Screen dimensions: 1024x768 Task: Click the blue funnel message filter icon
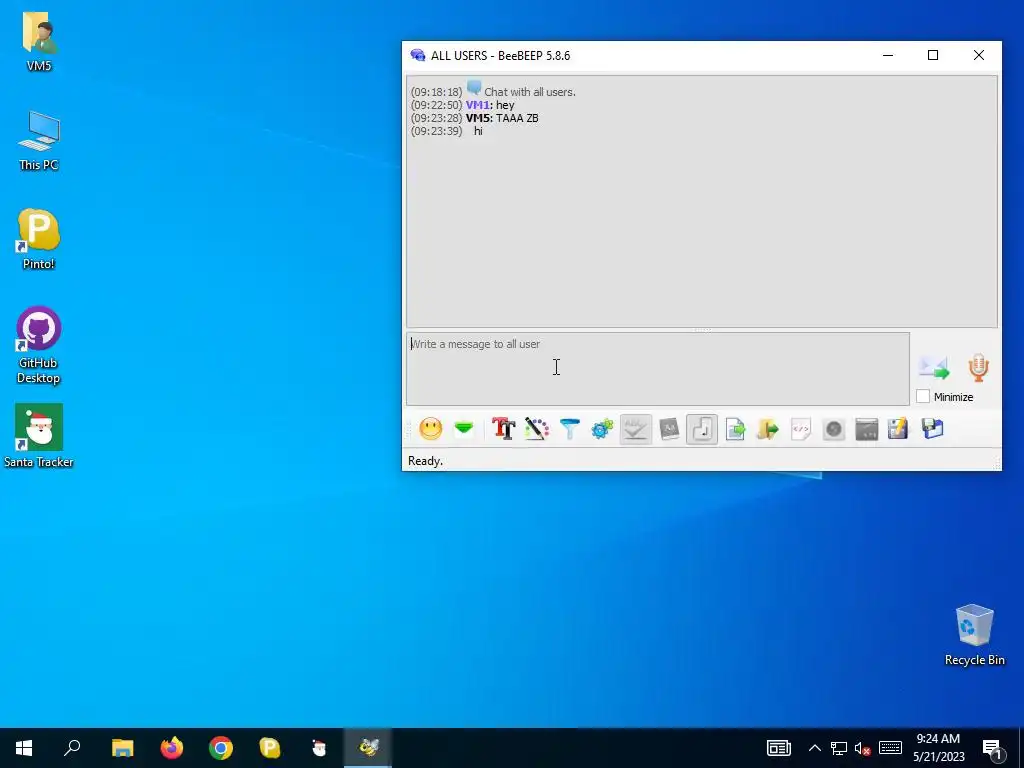570,429
